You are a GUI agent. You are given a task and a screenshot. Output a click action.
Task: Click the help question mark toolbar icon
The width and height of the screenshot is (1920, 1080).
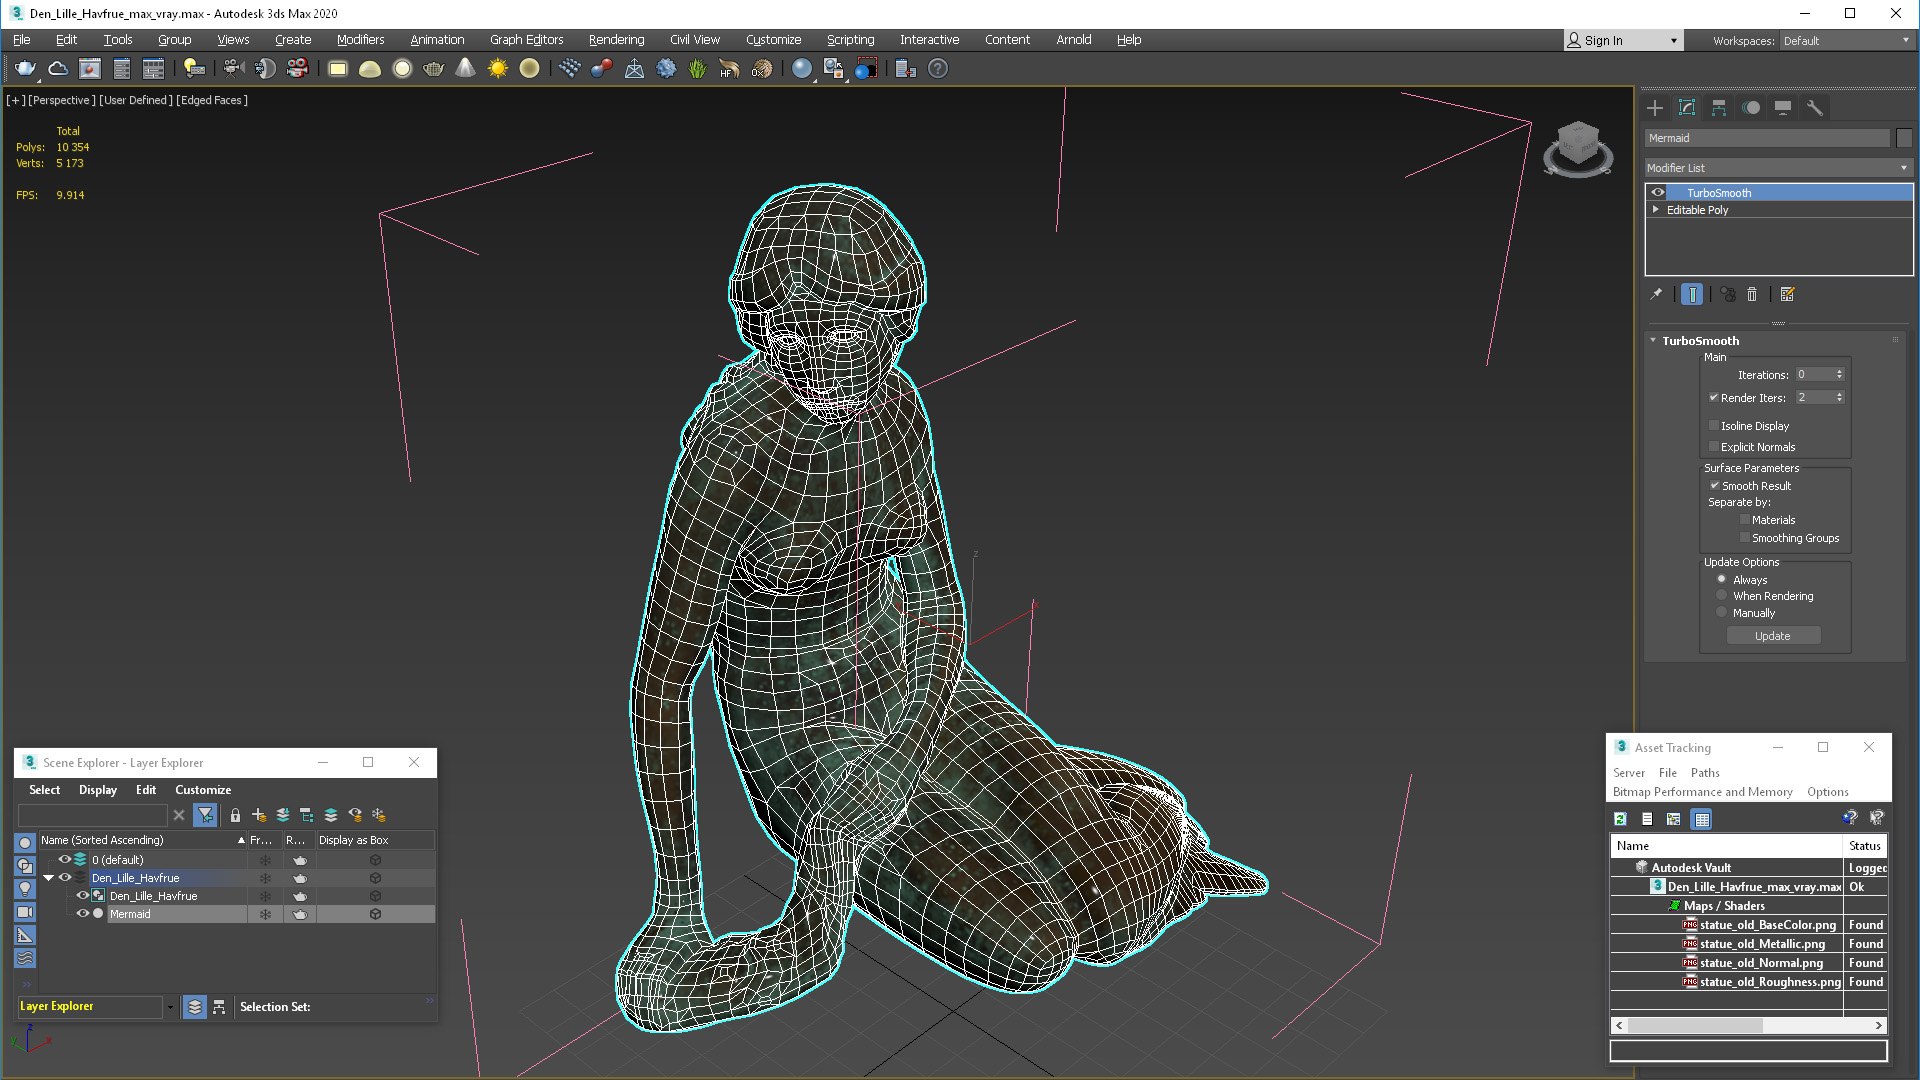(x=937, y=69)
